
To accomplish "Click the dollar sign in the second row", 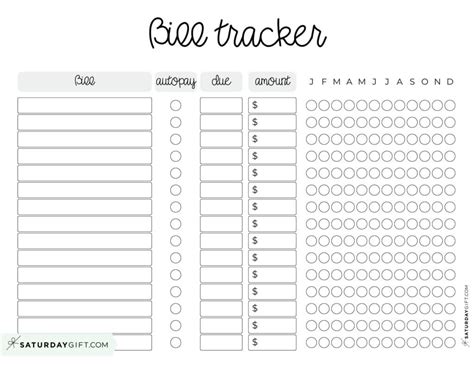I will point(255,122).
